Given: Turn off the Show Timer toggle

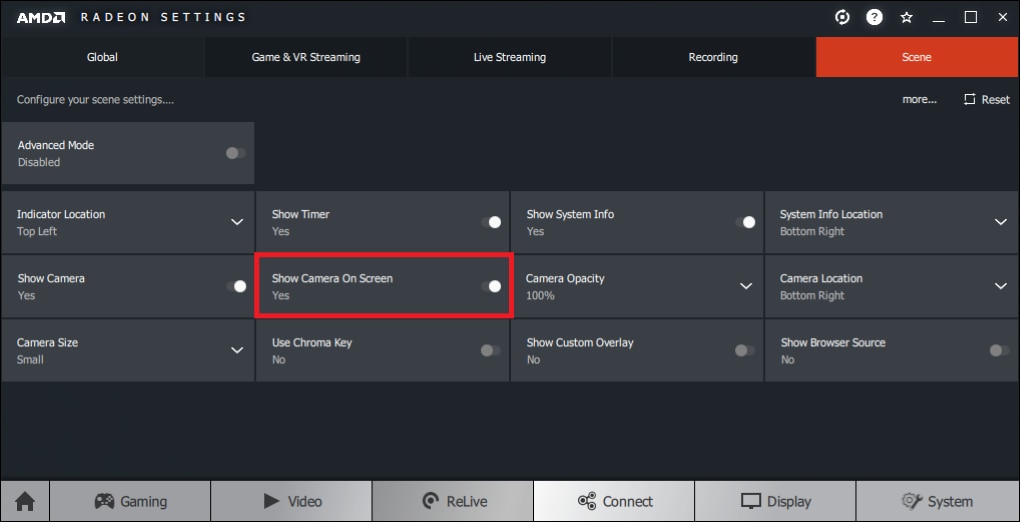Looking at the screenshot, I should pos(491,222).
